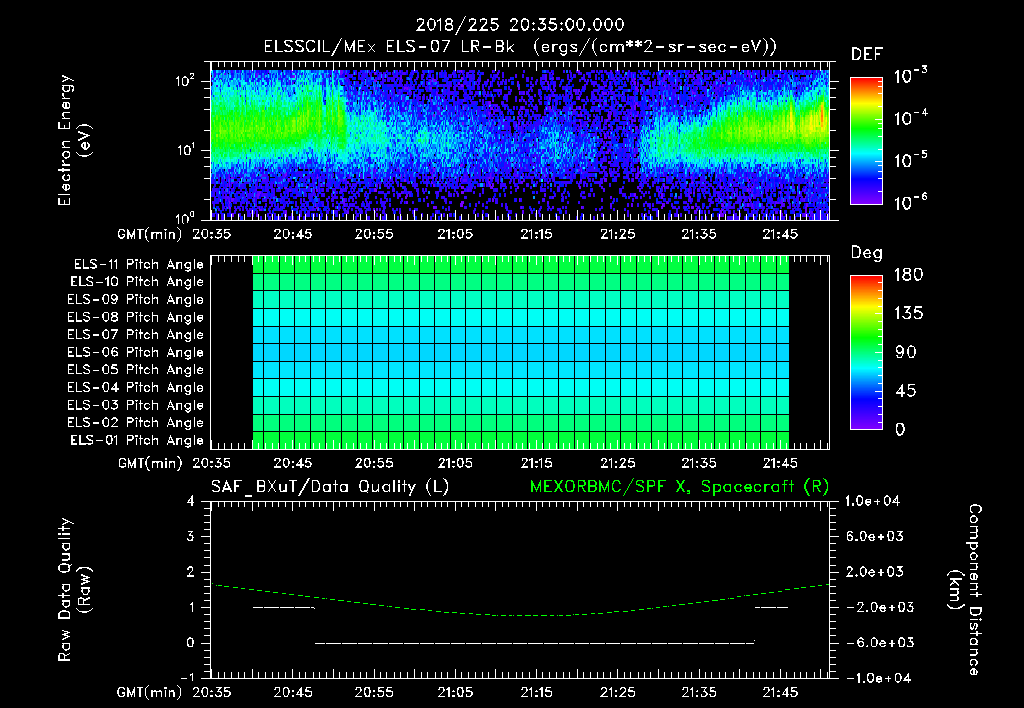Click the 3 tick on the Raw Data Quality axis
Viewport: 1024px width, 708px height.
191,537
